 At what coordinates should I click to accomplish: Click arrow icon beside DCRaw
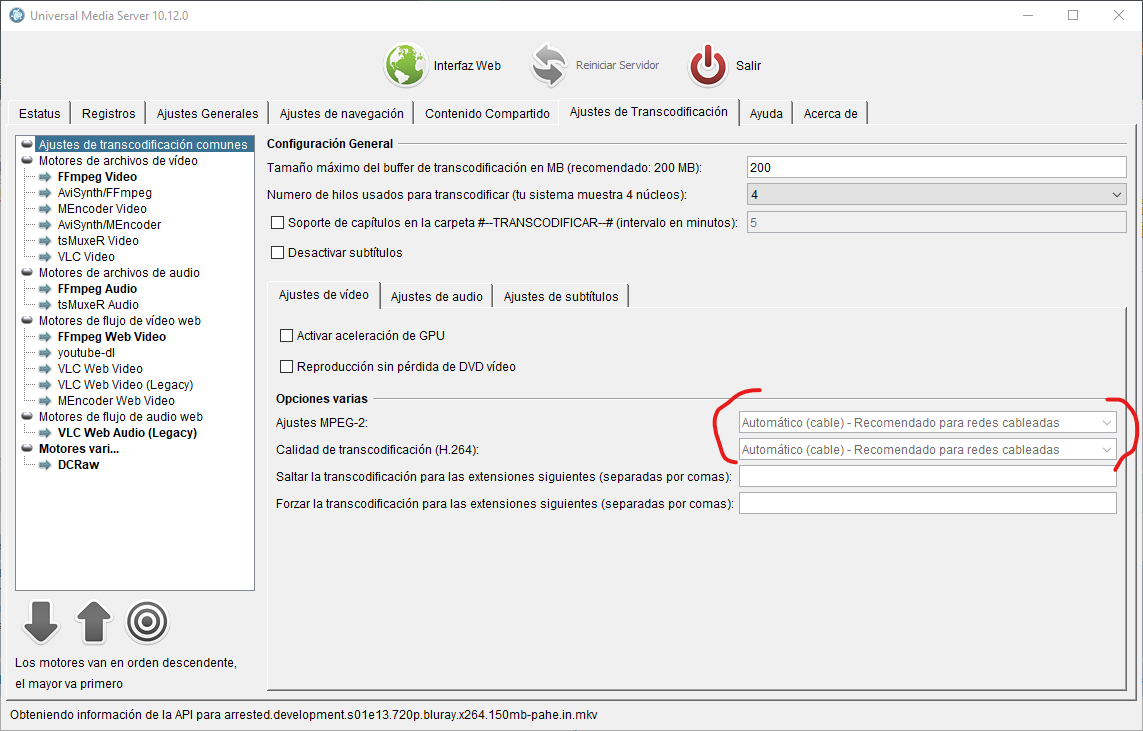(45, 465)
